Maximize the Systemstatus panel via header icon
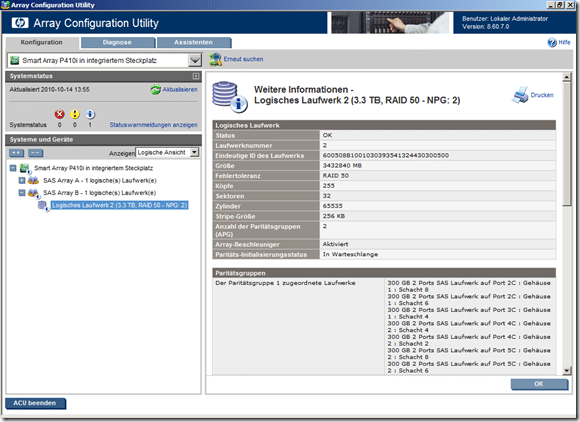Screen dimensions: 580x422 pos(196,76)
